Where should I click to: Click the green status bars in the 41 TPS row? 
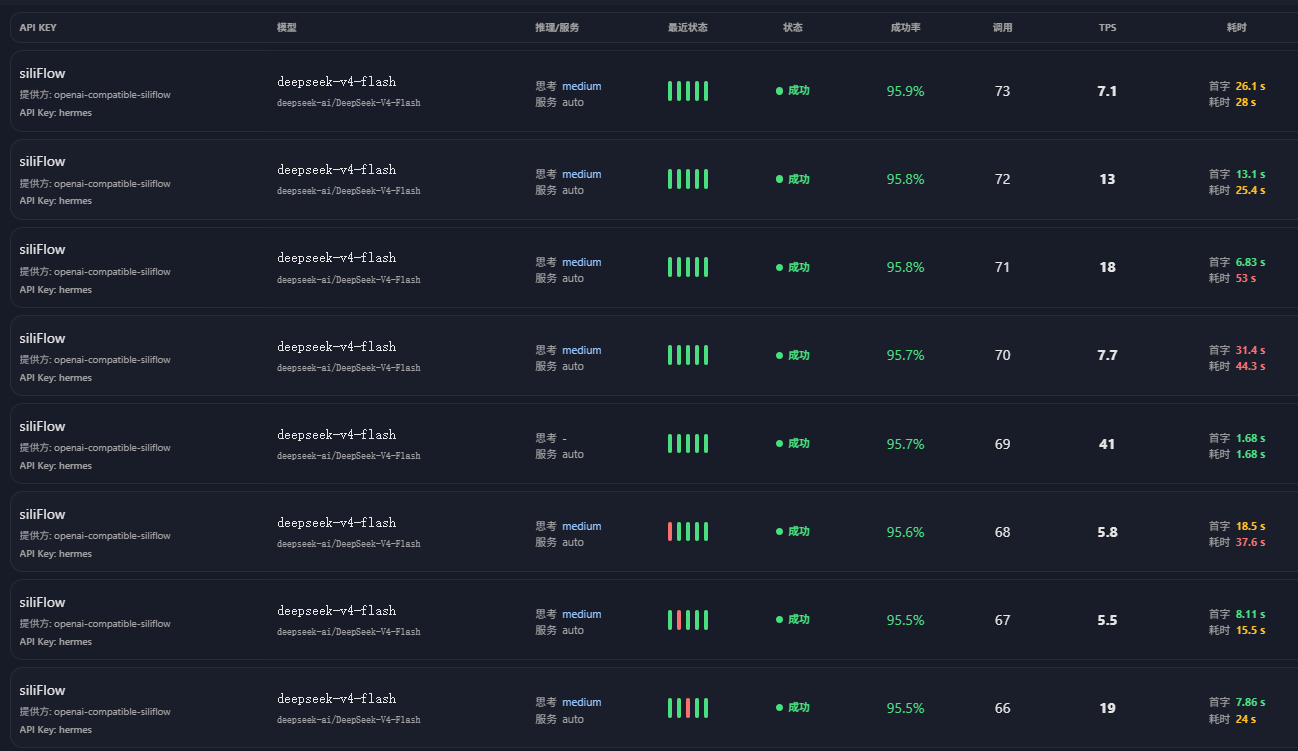[688, 444]
